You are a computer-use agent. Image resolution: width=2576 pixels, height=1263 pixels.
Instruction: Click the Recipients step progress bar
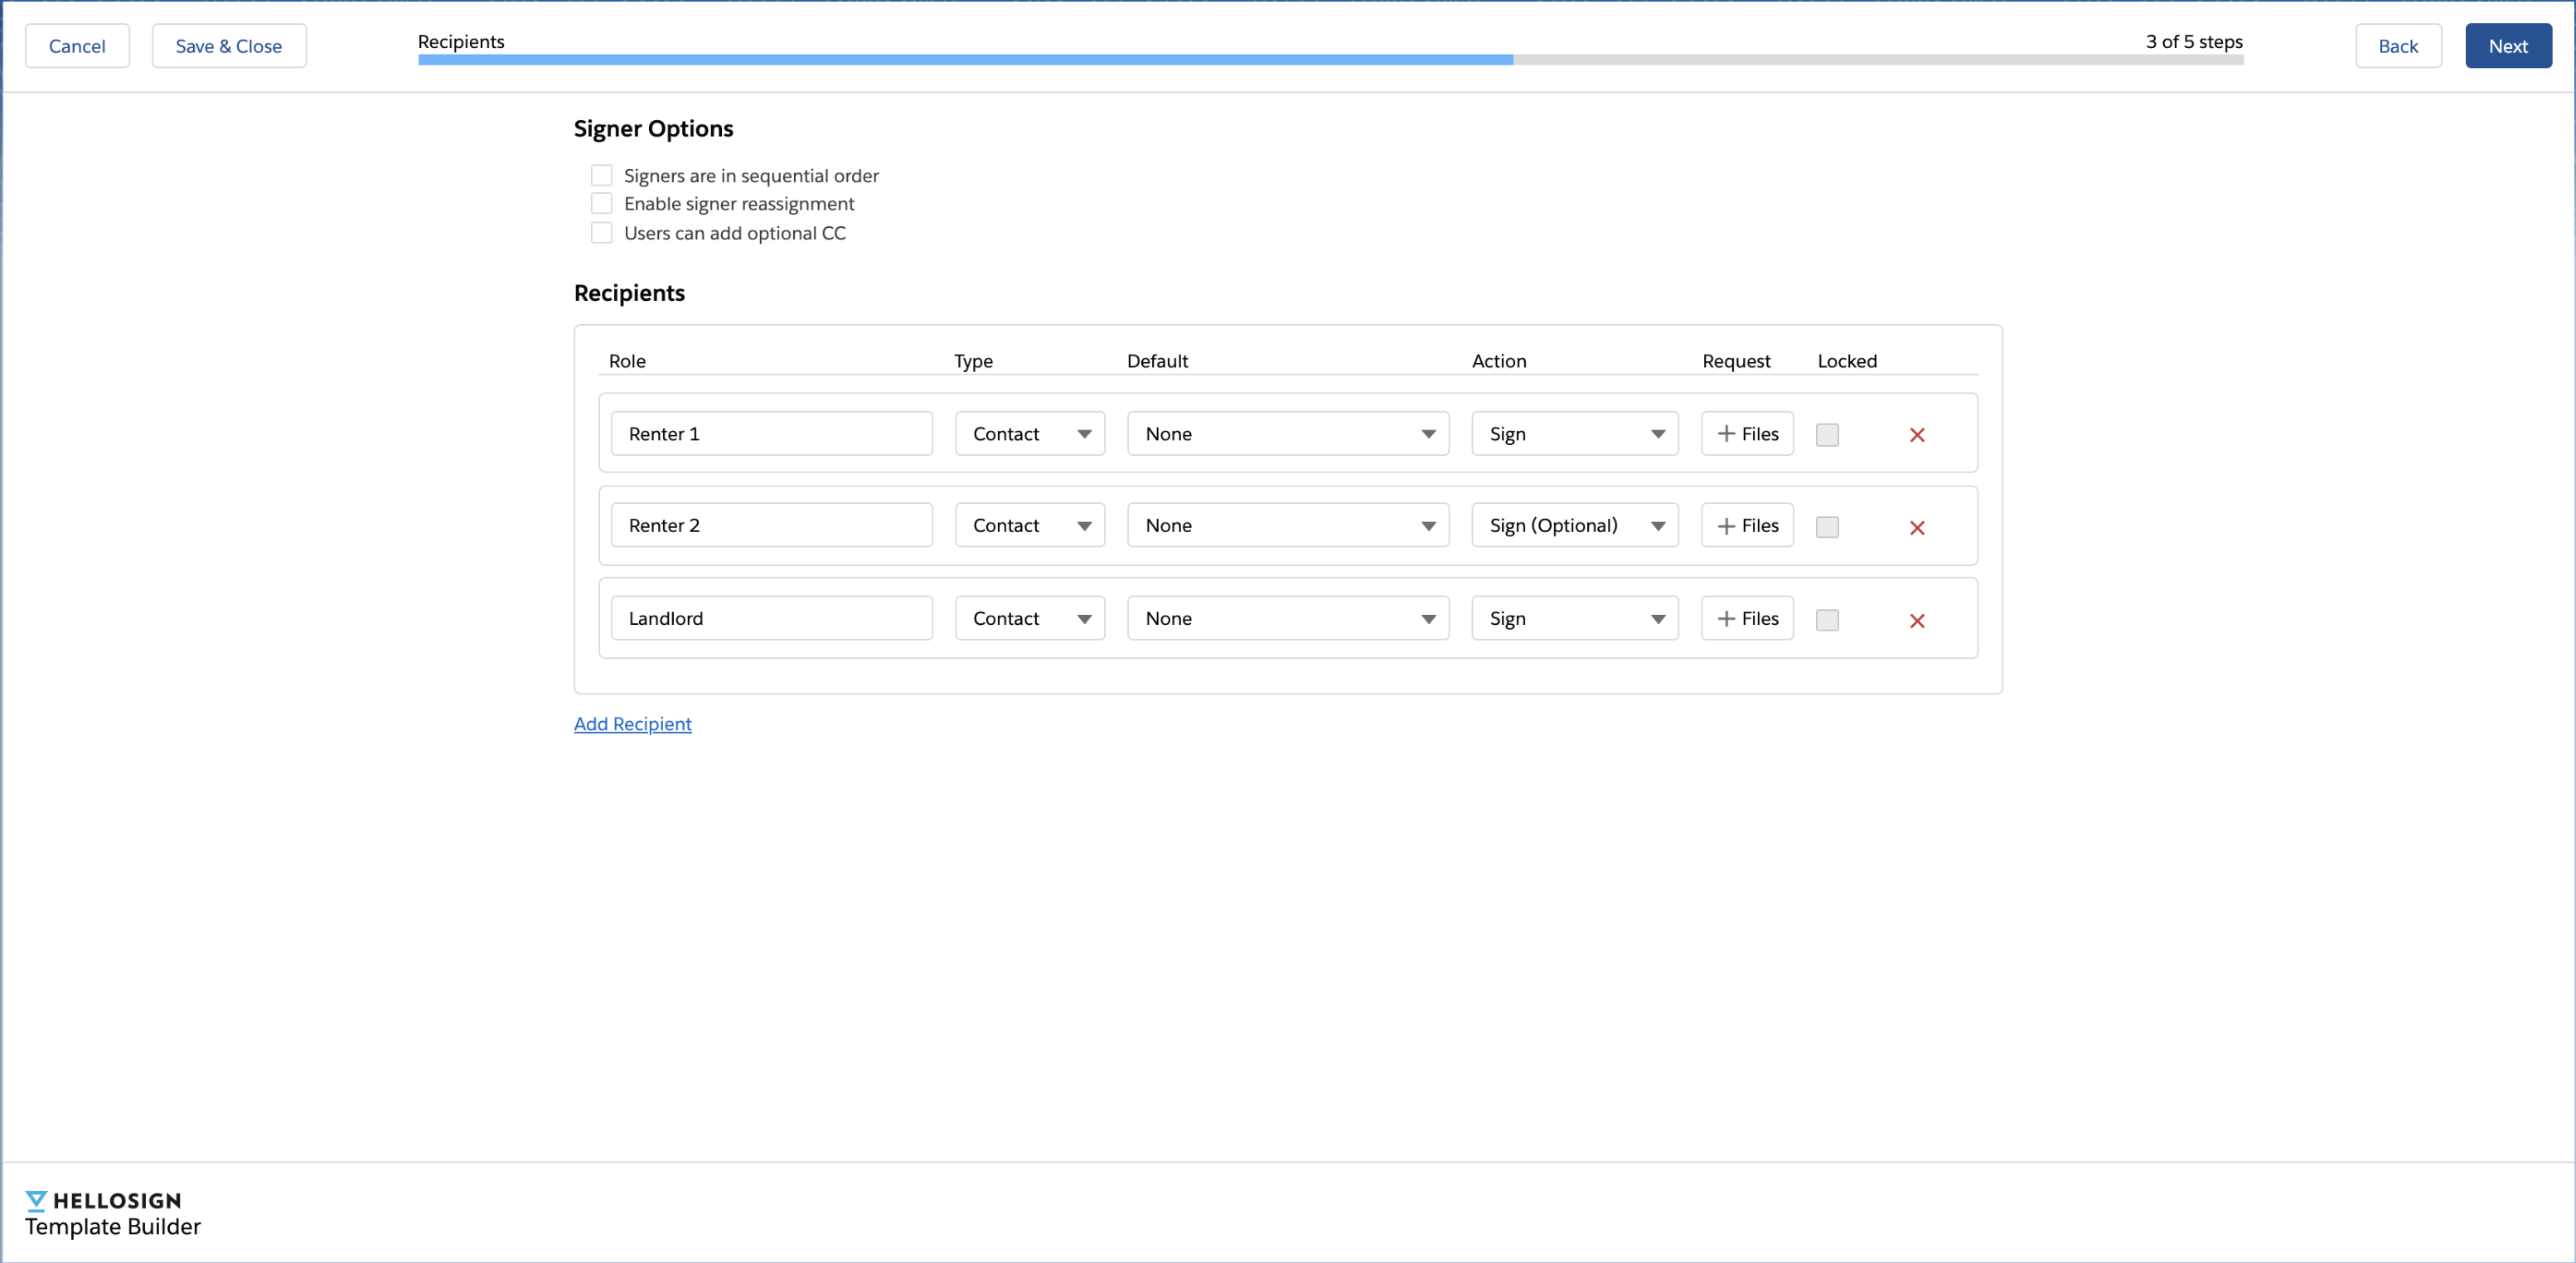pyautogui.click(x=1329, y=60)
